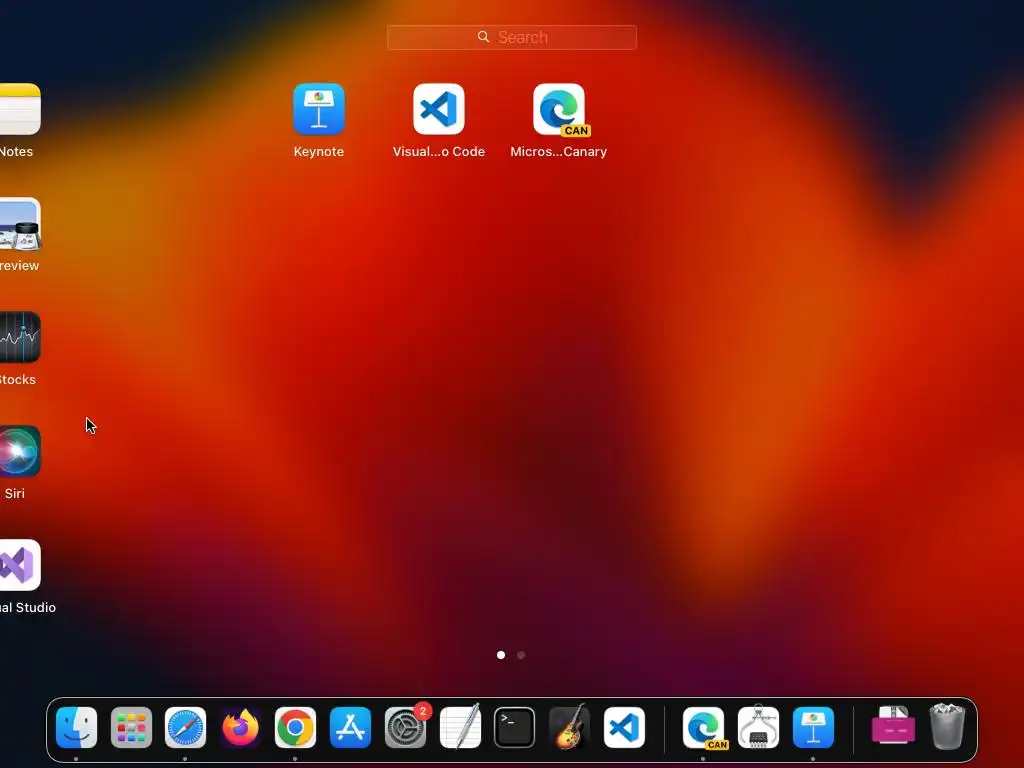The width and height of the screenshot is (1024, 768).
Task: Click the "Keynote" label text
Action: pyautogui.click(x=319, y=152)
